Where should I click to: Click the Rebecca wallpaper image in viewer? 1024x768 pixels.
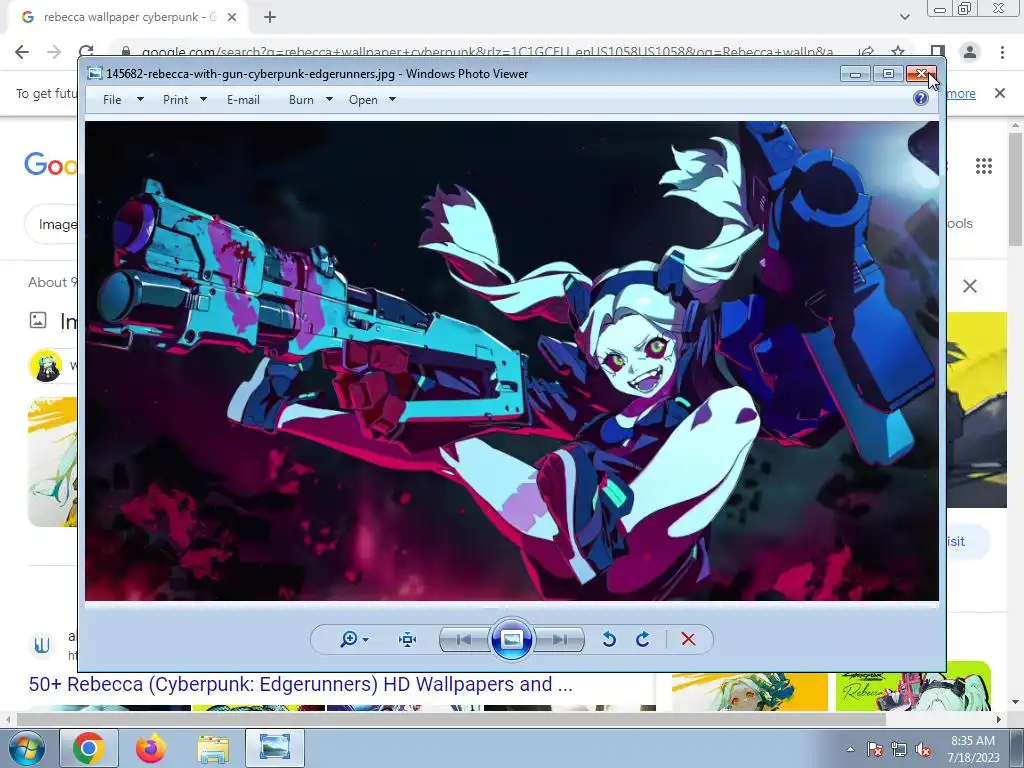[512, 360]
